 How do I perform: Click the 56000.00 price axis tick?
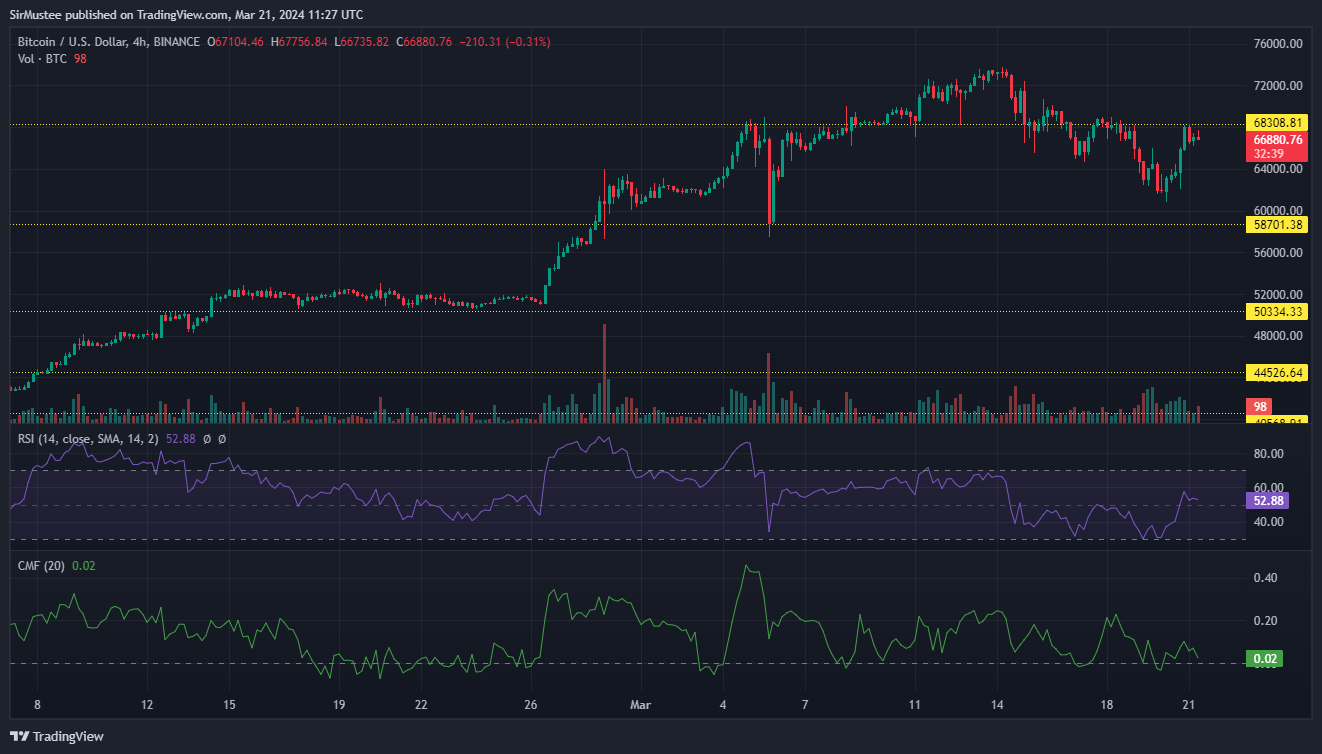click(x=1277, y=253)
